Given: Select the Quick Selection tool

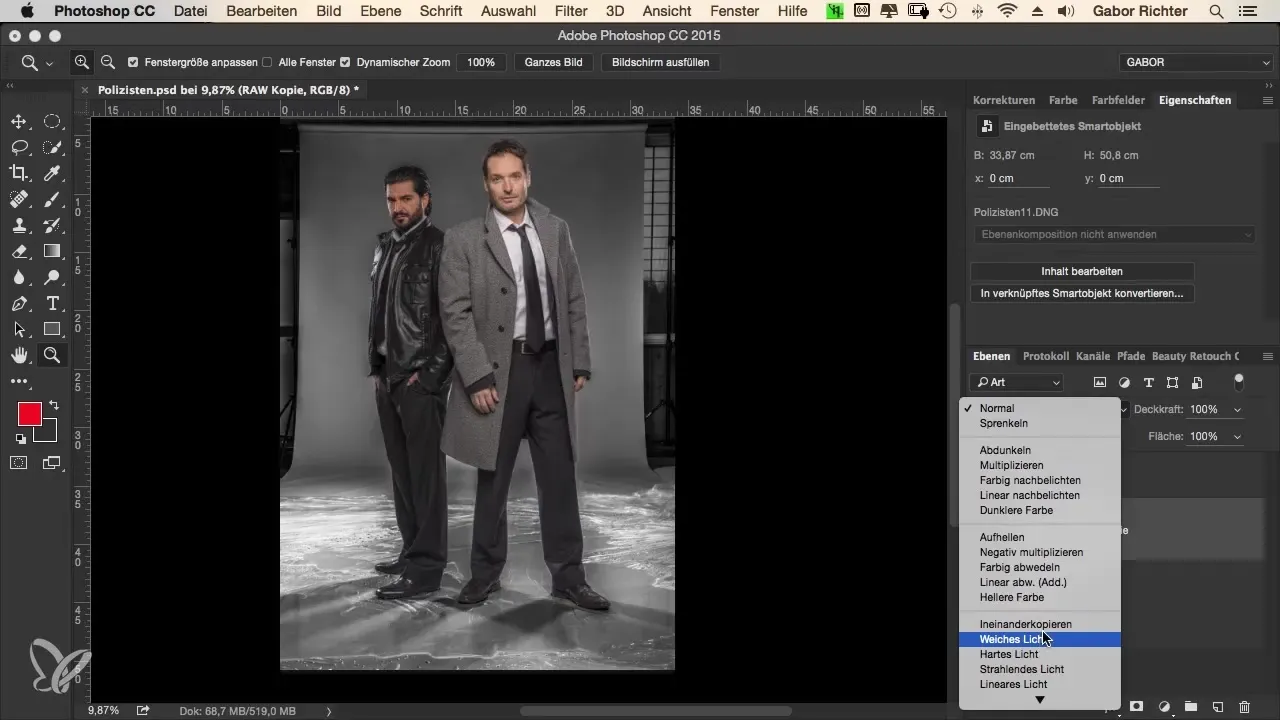Looking at the screenshot, I should point(52,148).
